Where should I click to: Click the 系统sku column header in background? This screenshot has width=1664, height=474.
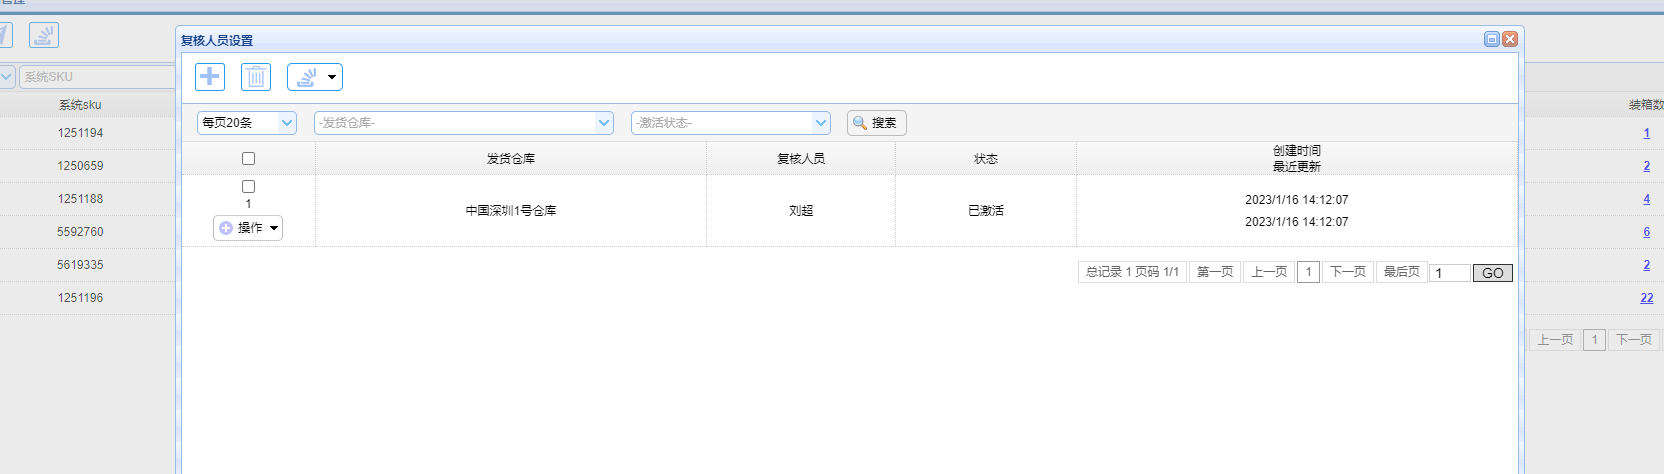80,105
